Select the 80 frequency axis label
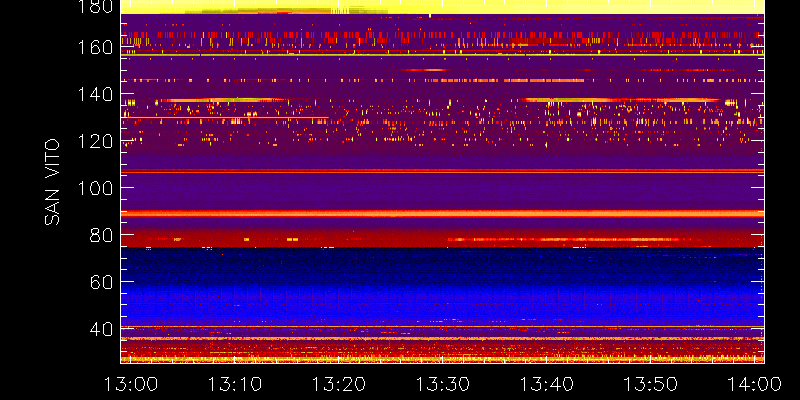This screenshot has width=800, height=400. click(x=101, y=235)
